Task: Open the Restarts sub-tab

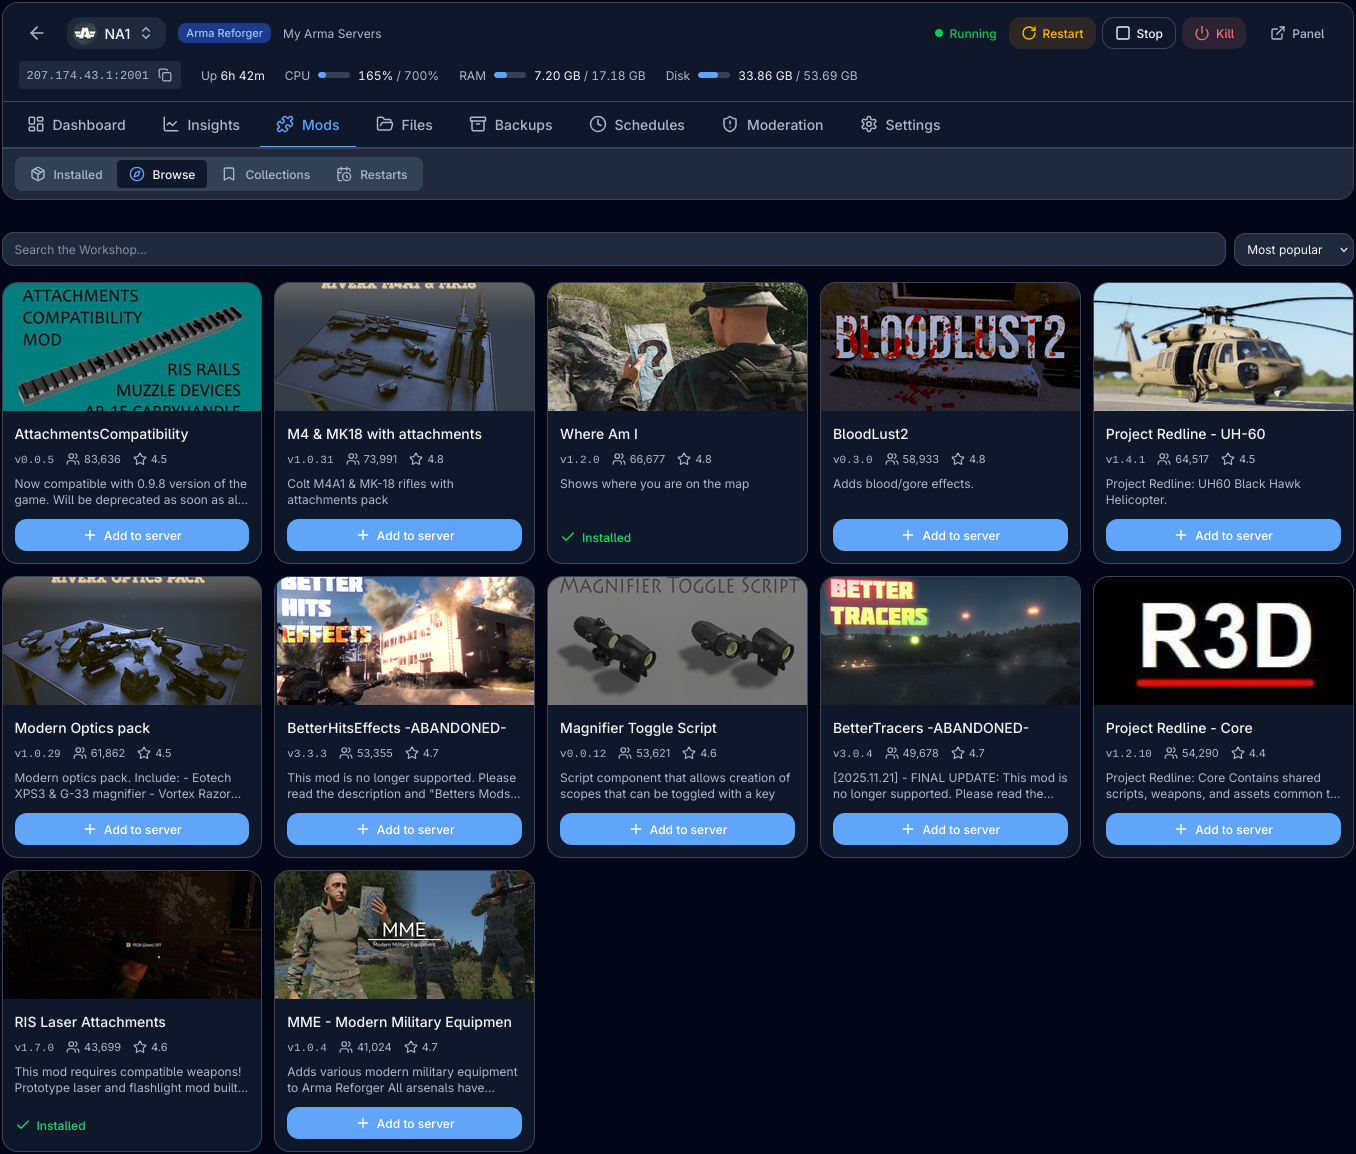Action: point(372,174)
